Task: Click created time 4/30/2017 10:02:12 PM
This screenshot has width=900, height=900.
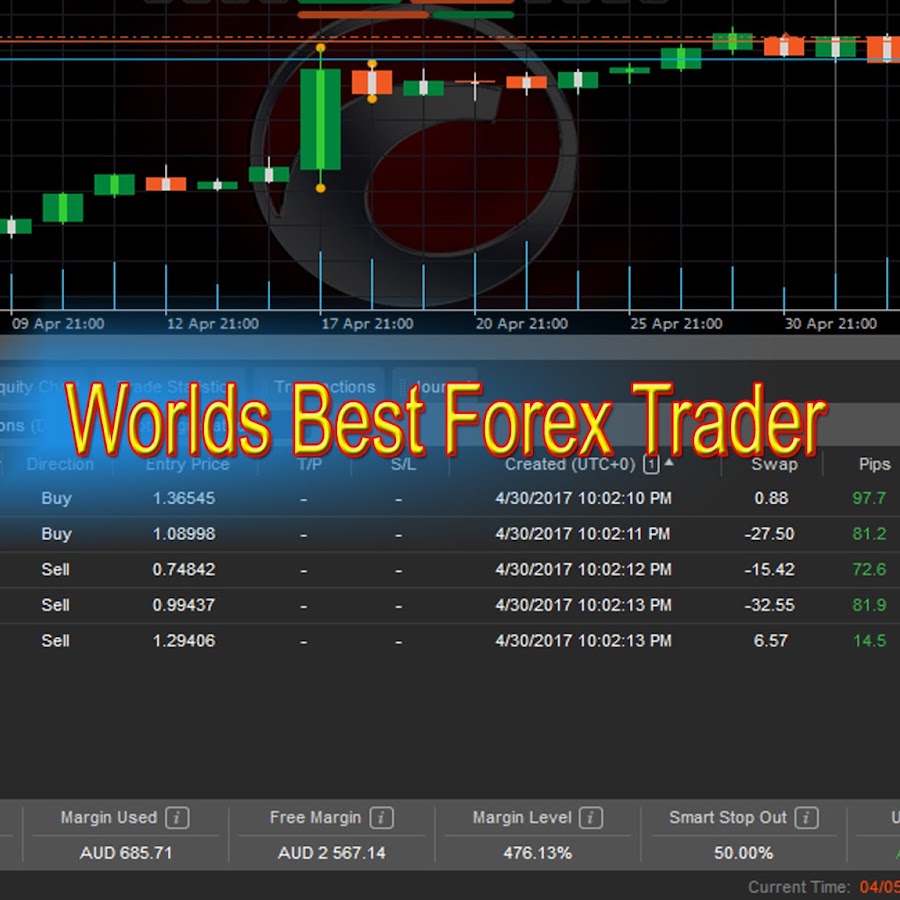Action: (x=583, y=569)
